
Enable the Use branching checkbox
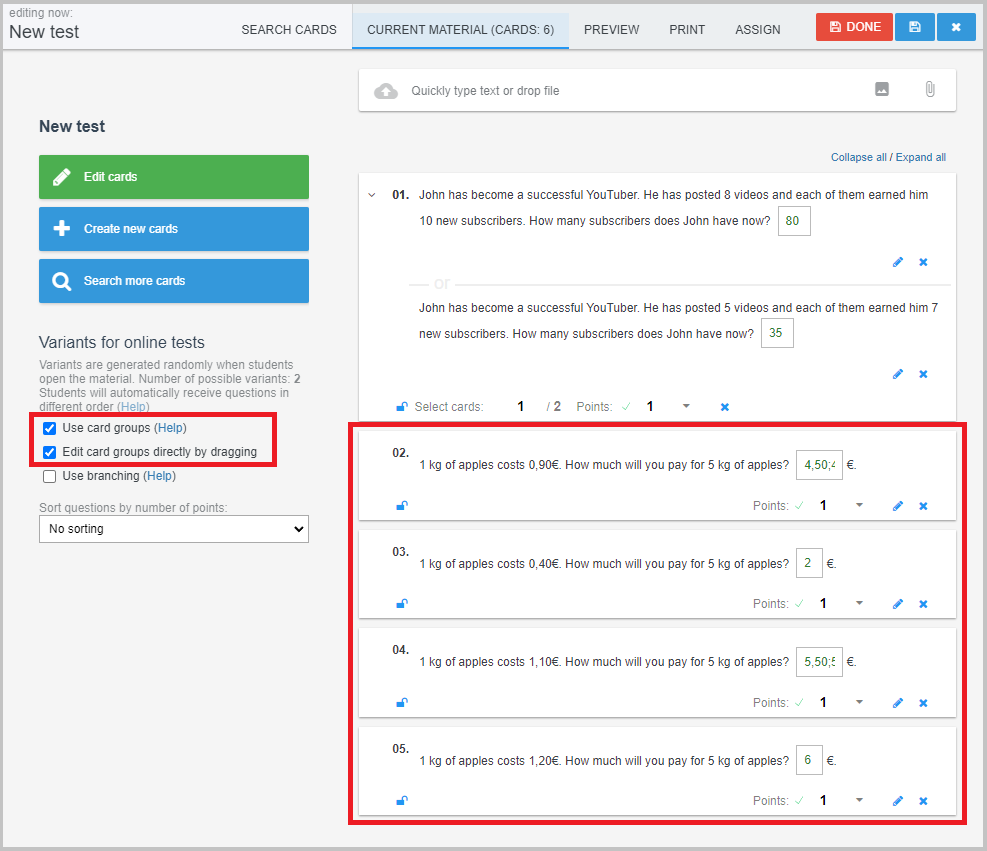(50, 476)
